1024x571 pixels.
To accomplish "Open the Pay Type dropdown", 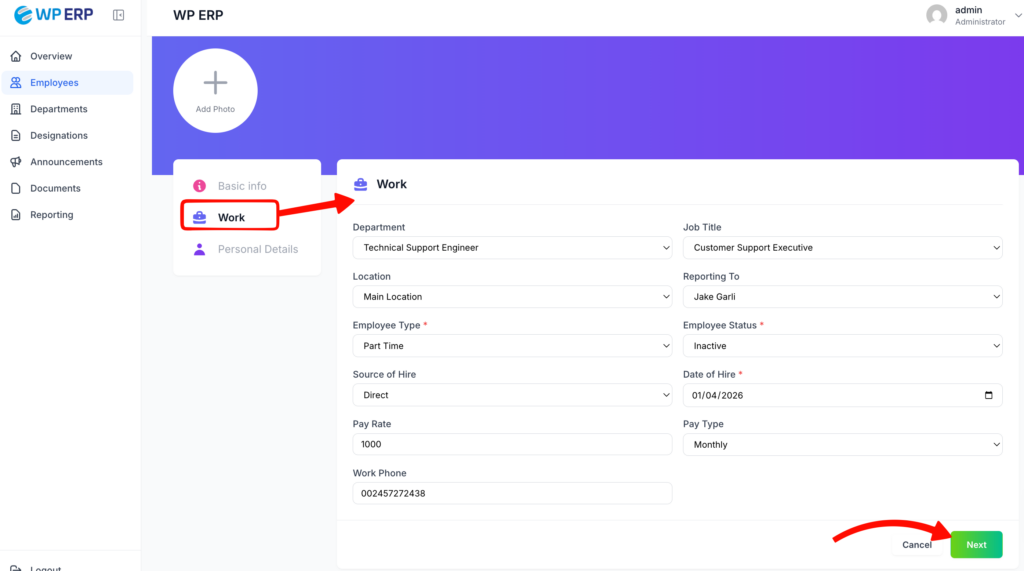I will tap(842, 444).
